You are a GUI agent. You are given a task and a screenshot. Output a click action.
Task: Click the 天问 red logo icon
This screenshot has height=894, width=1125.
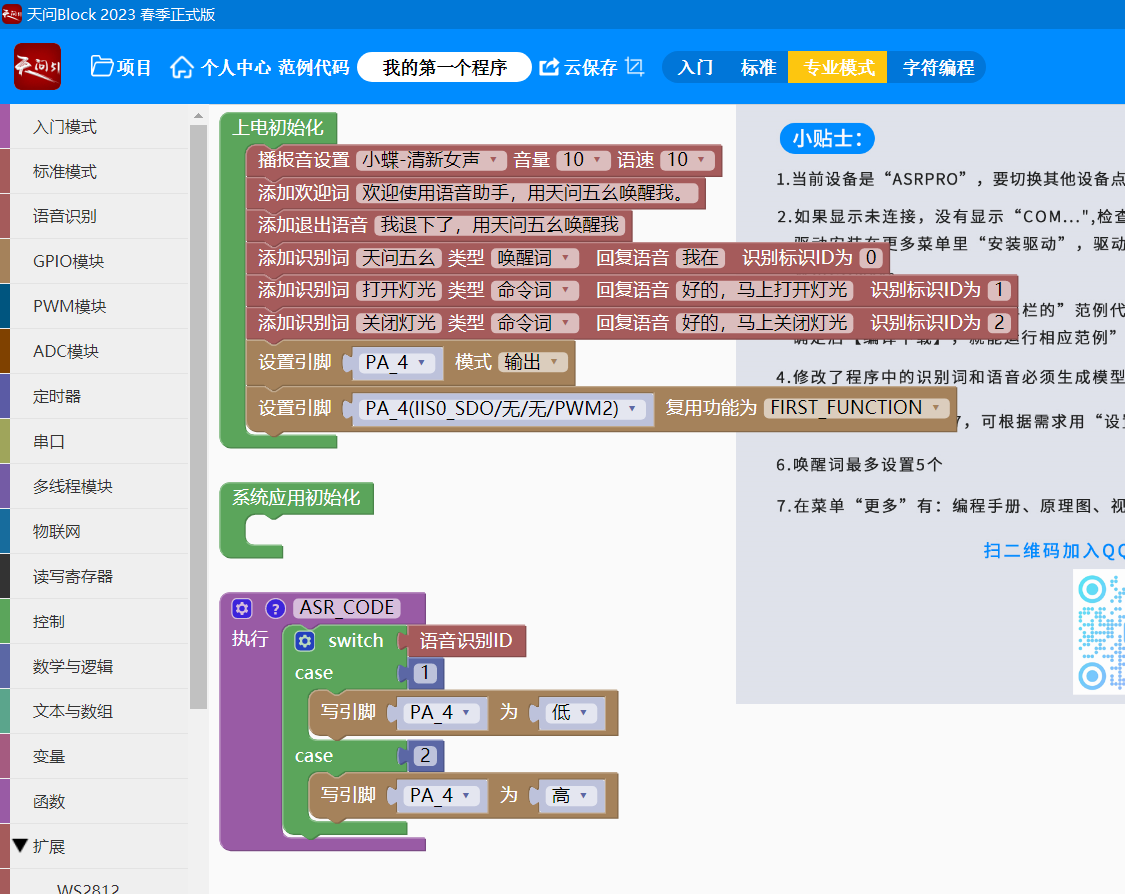[x=37, y=67]
